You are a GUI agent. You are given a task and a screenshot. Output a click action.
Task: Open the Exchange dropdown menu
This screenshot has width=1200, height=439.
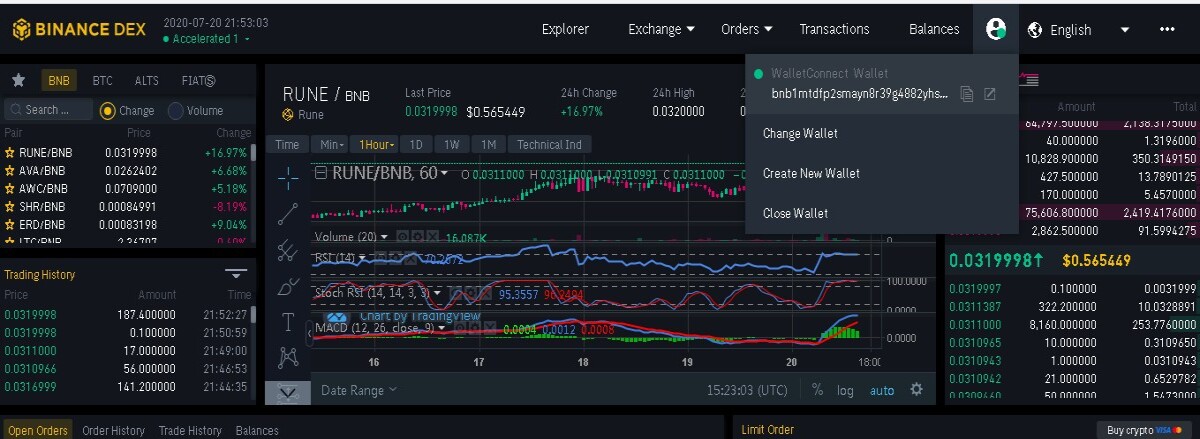point(661,29)
